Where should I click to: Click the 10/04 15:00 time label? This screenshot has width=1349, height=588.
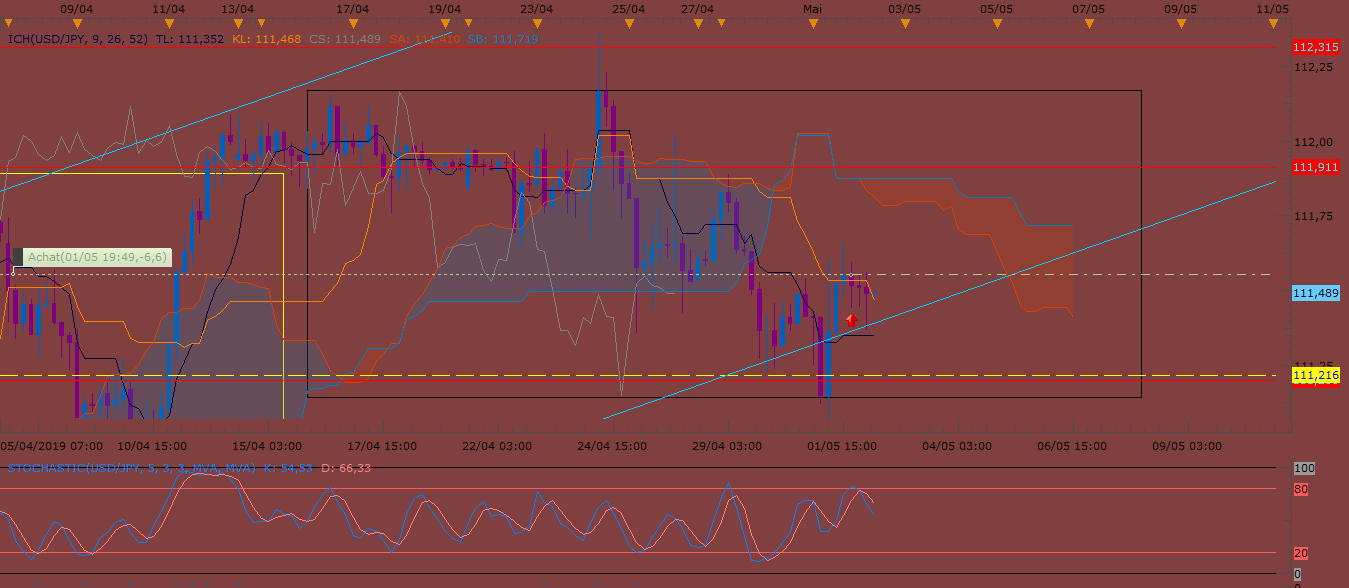pos(151,446)
